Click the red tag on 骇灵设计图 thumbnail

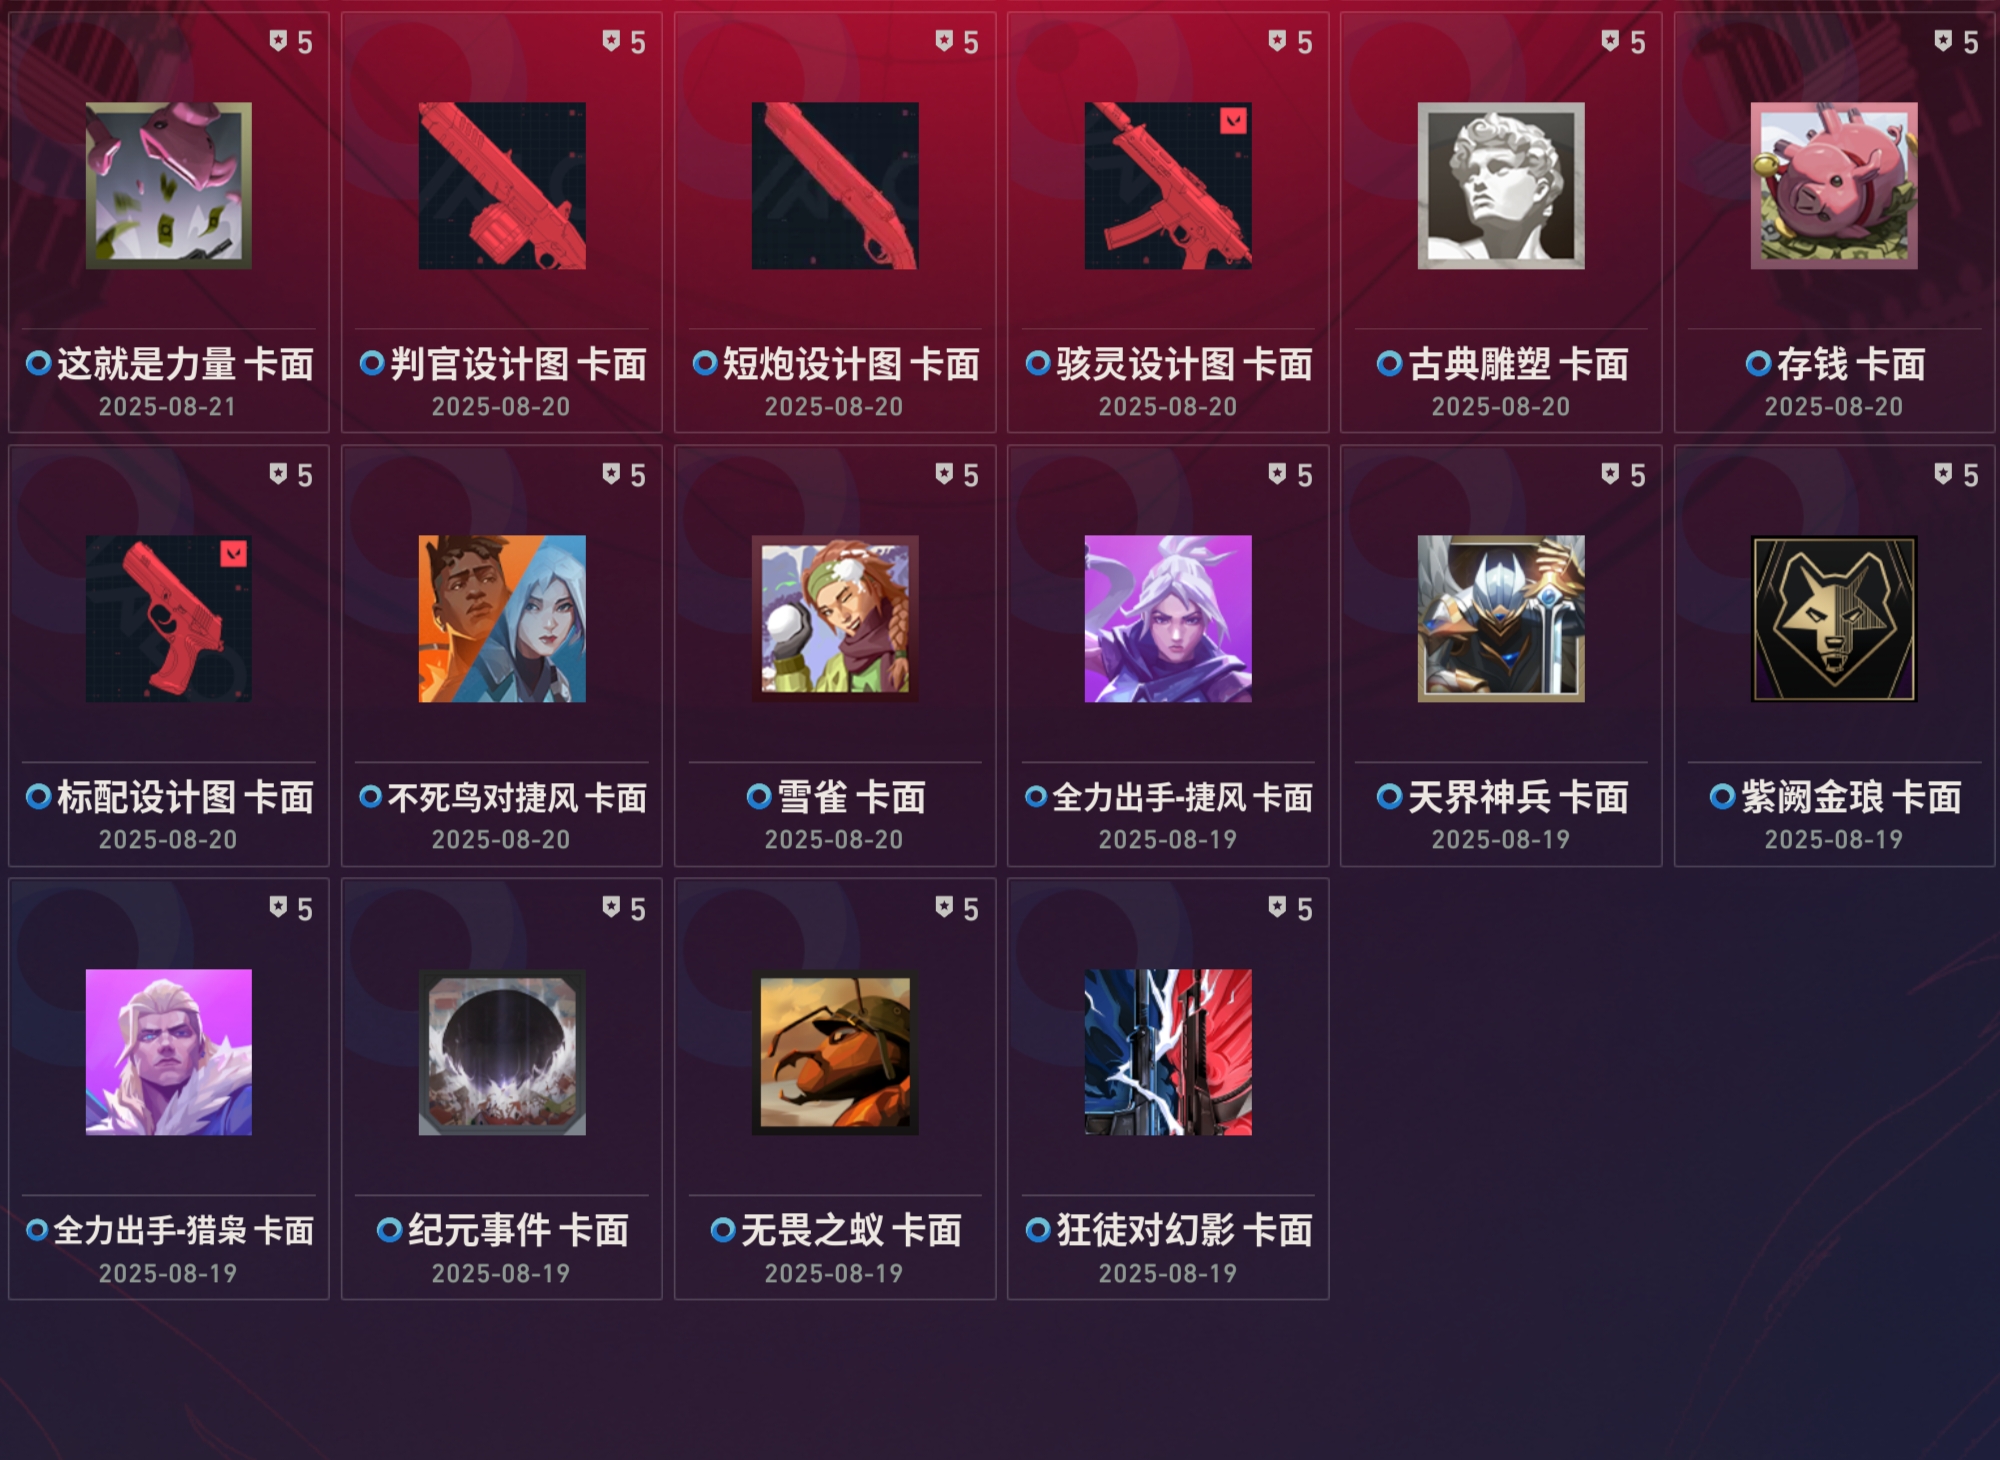click(x=1233, y=121)
